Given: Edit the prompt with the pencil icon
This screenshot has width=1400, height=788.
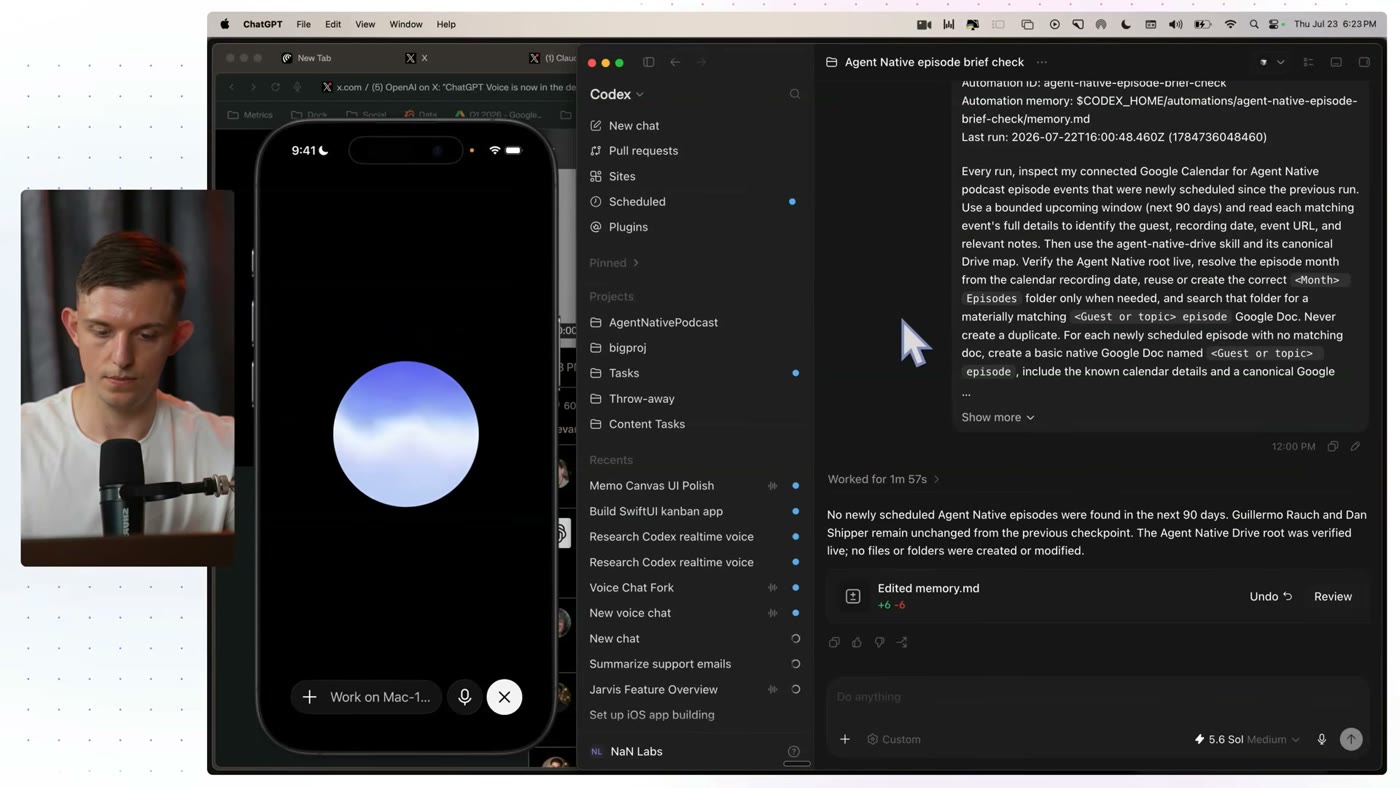Looking at the screenshot, I should (x=1355, y=447).
